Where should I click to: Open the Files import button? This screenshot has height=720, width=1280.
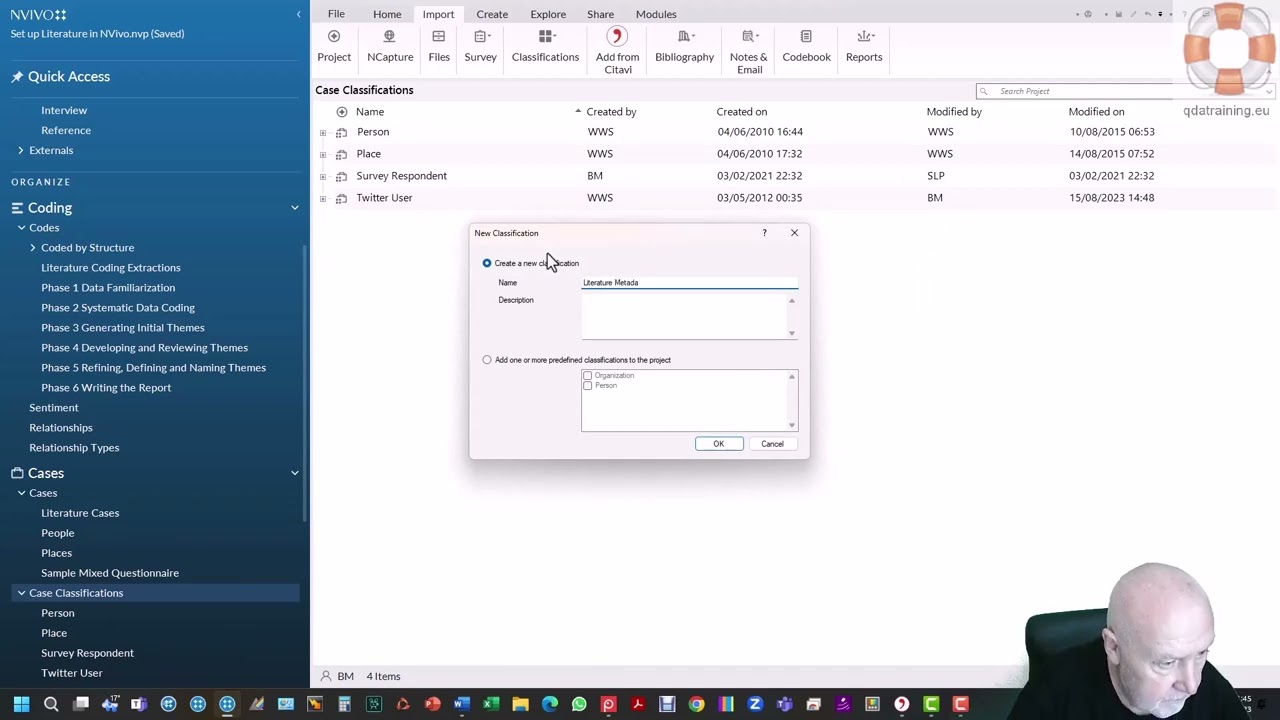(439, 46)
